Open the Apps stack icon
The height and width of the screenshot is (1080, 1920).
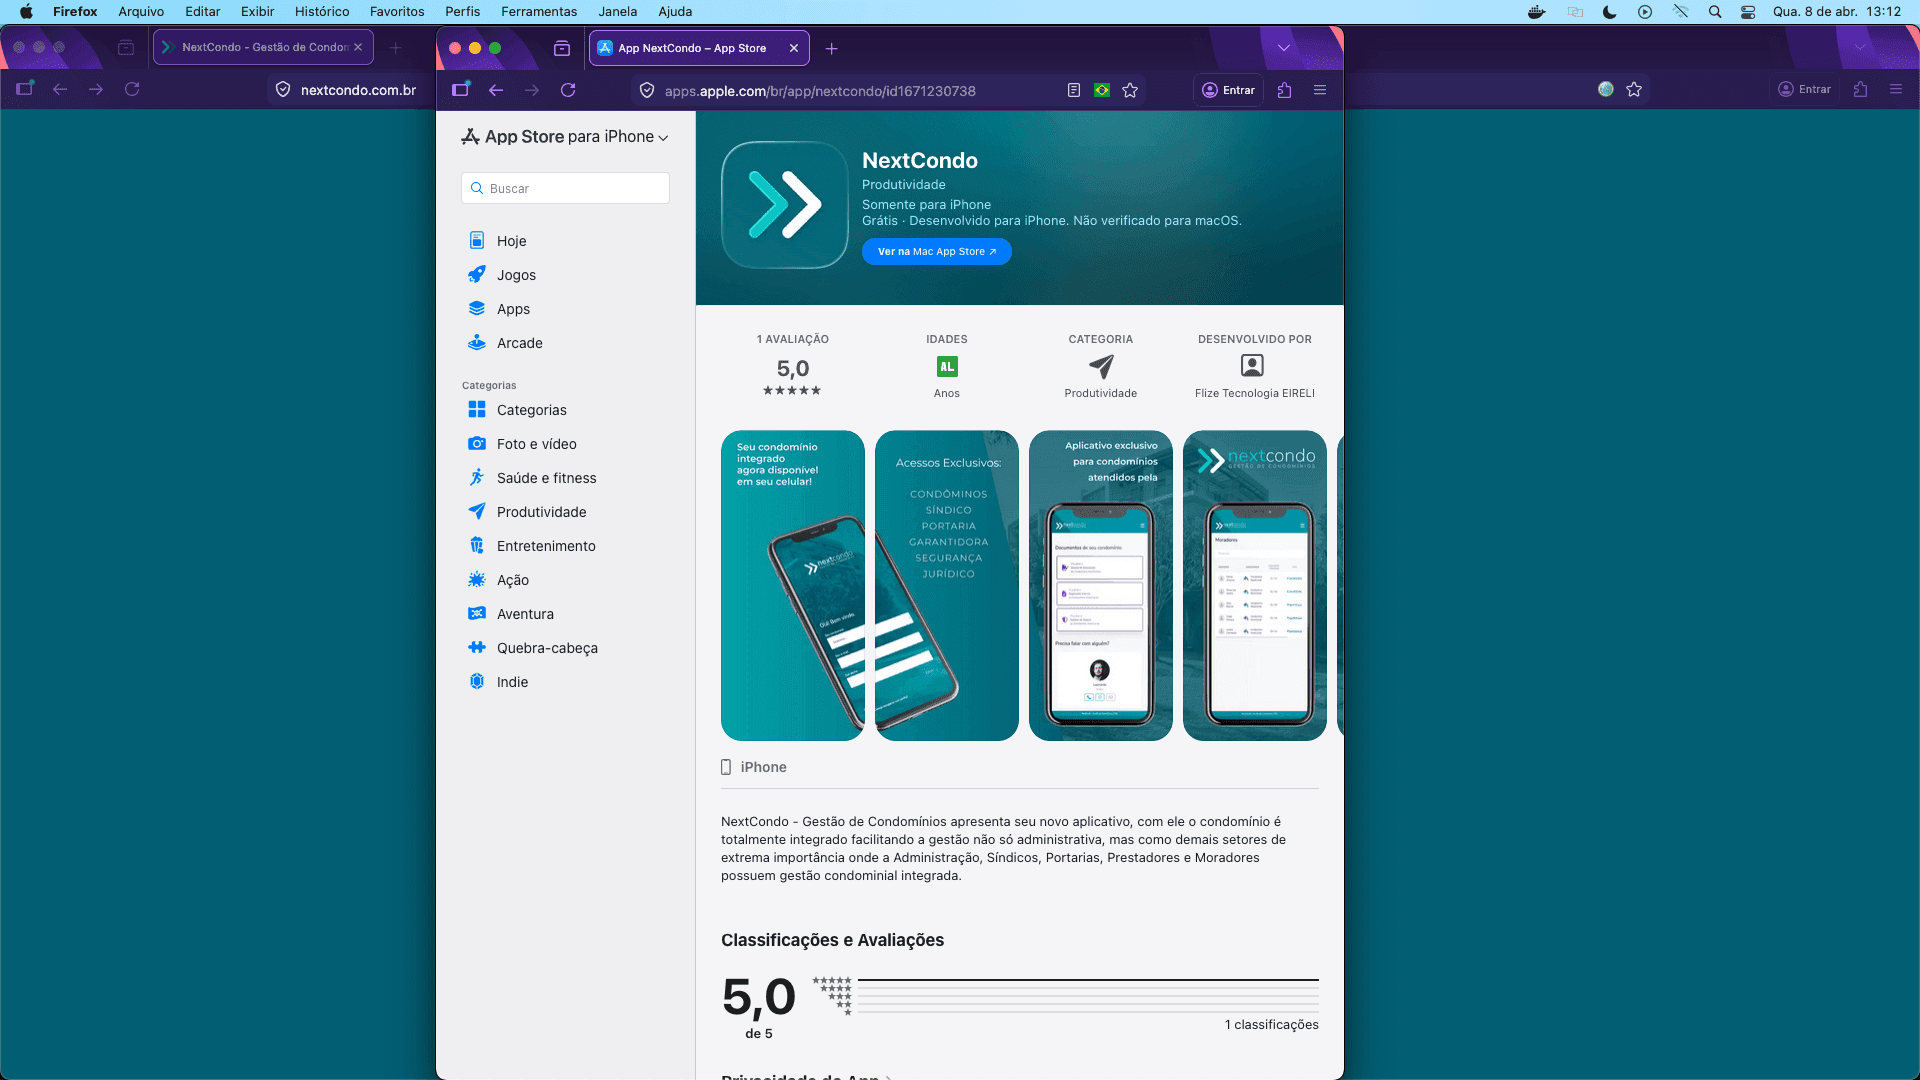click(477, 309)
